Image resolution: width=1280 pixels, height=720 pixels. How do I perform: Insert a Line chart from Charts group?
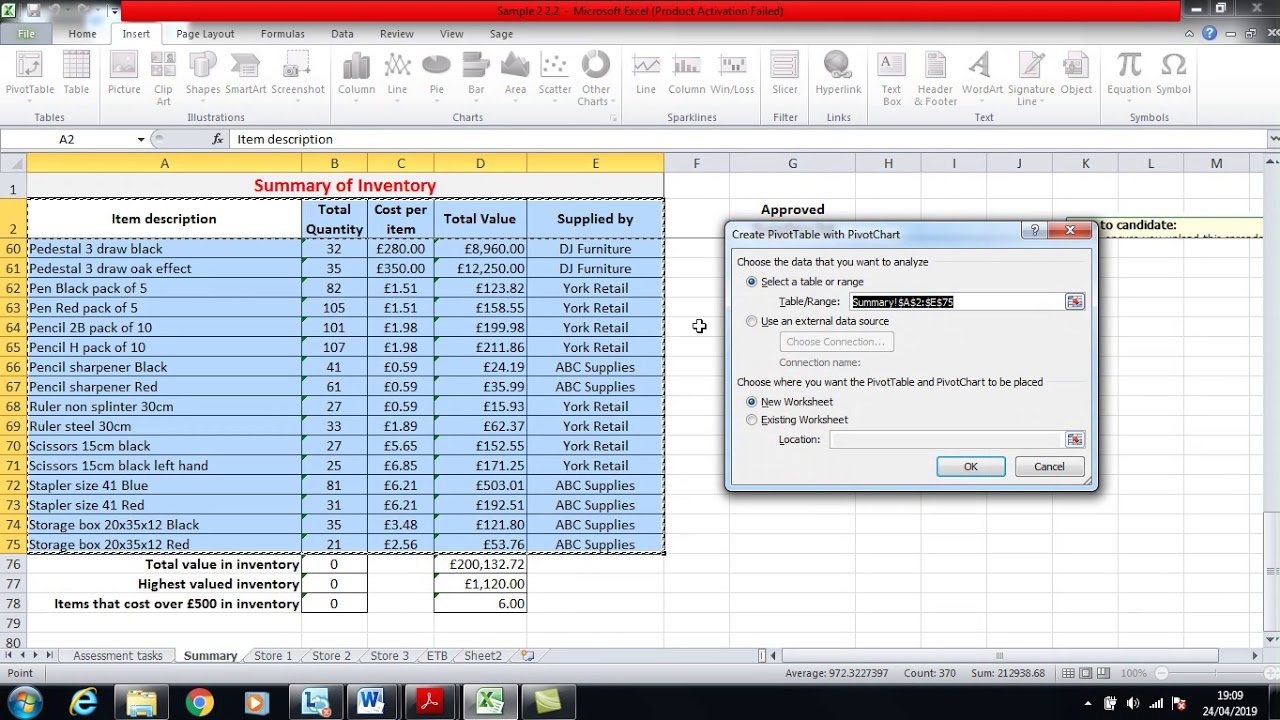(397, 78)
